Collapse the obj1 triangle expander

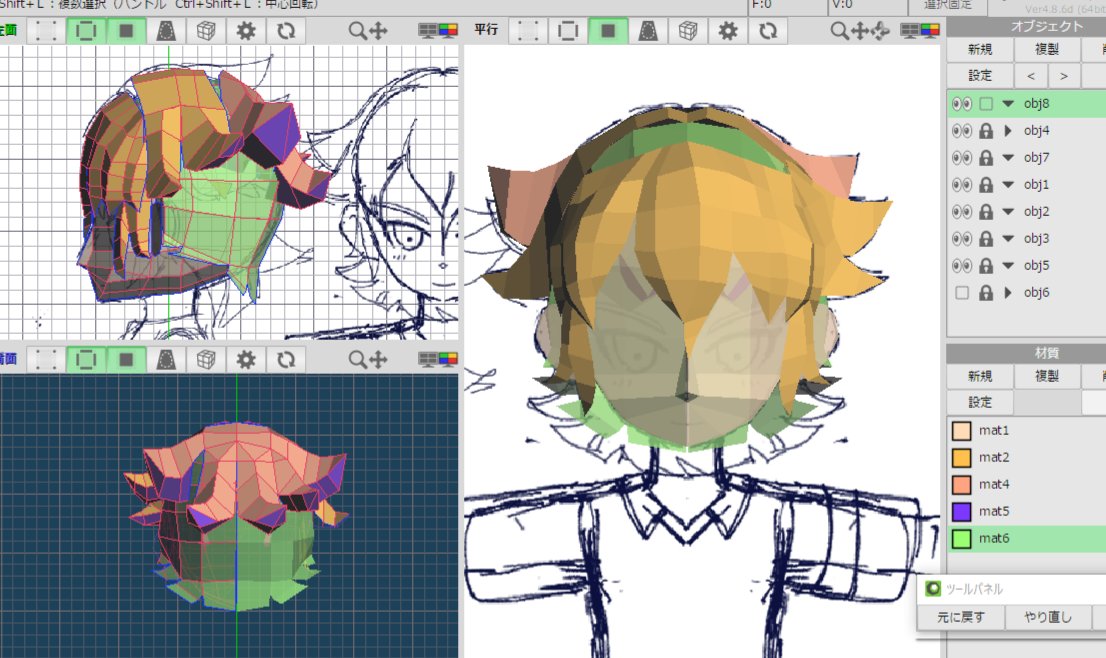tap(1008, 185)
